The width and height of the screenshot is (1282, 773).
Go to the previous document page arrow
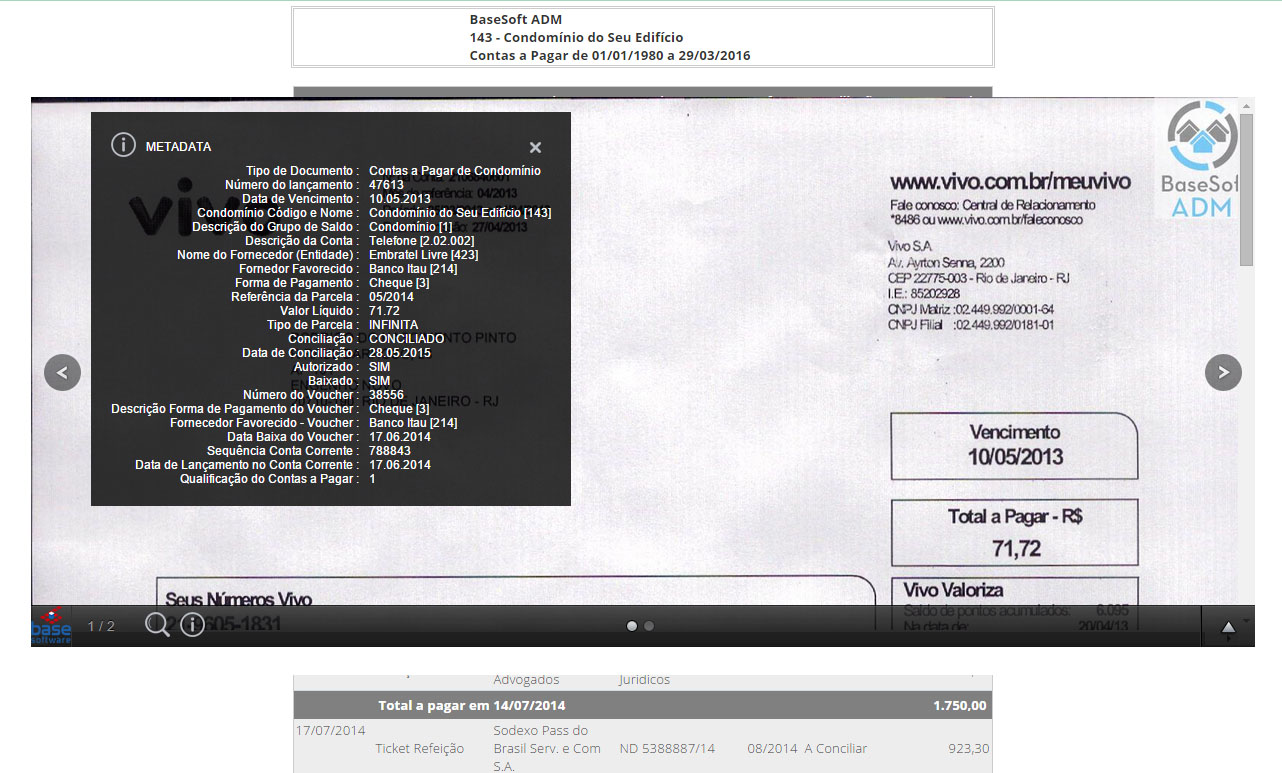[x=62, y=372]
